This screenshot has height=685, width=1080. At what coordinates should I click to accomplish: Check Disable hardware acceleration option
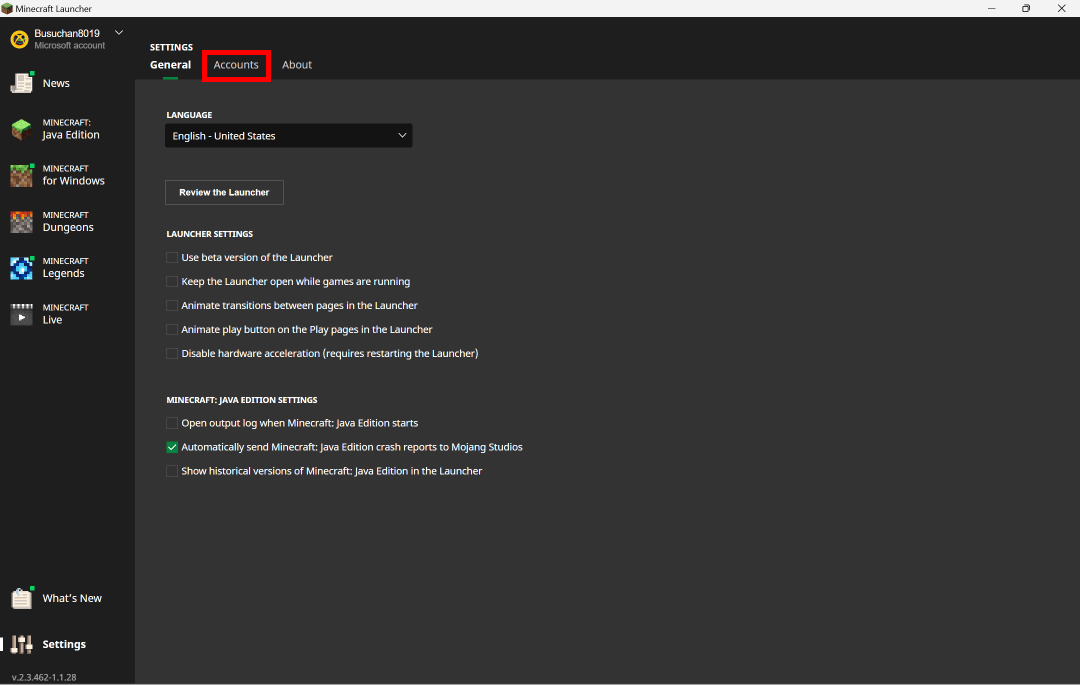point(172,354)
